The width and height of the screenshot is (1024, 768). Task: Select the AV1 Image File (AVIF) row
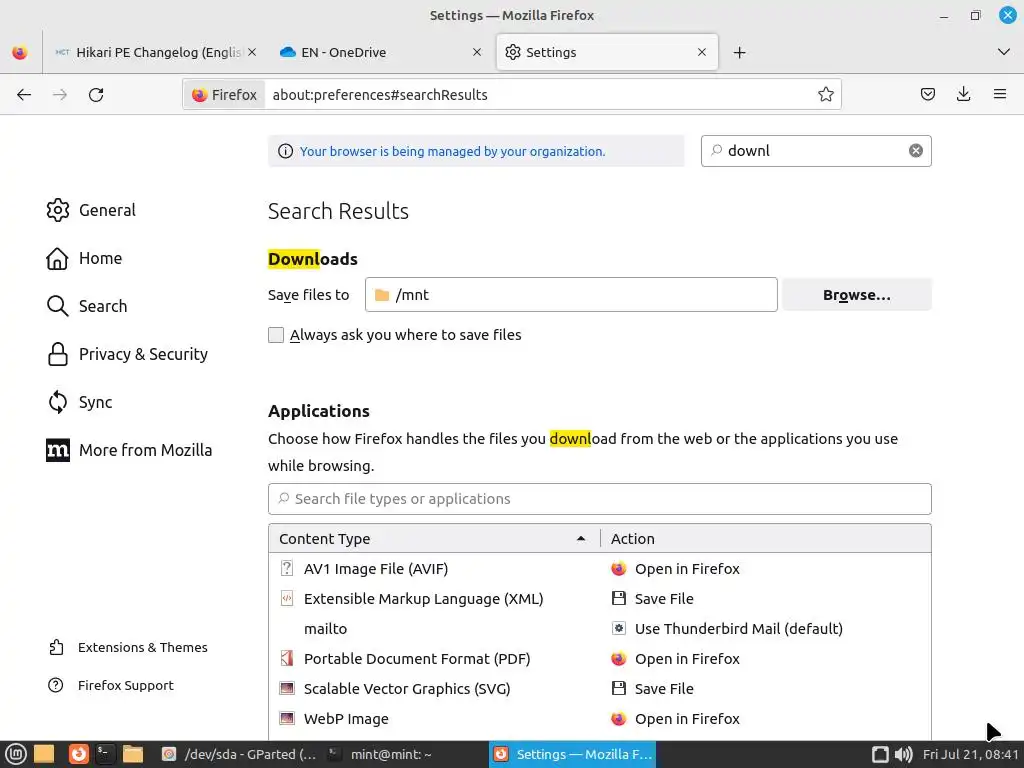point(600,569)
